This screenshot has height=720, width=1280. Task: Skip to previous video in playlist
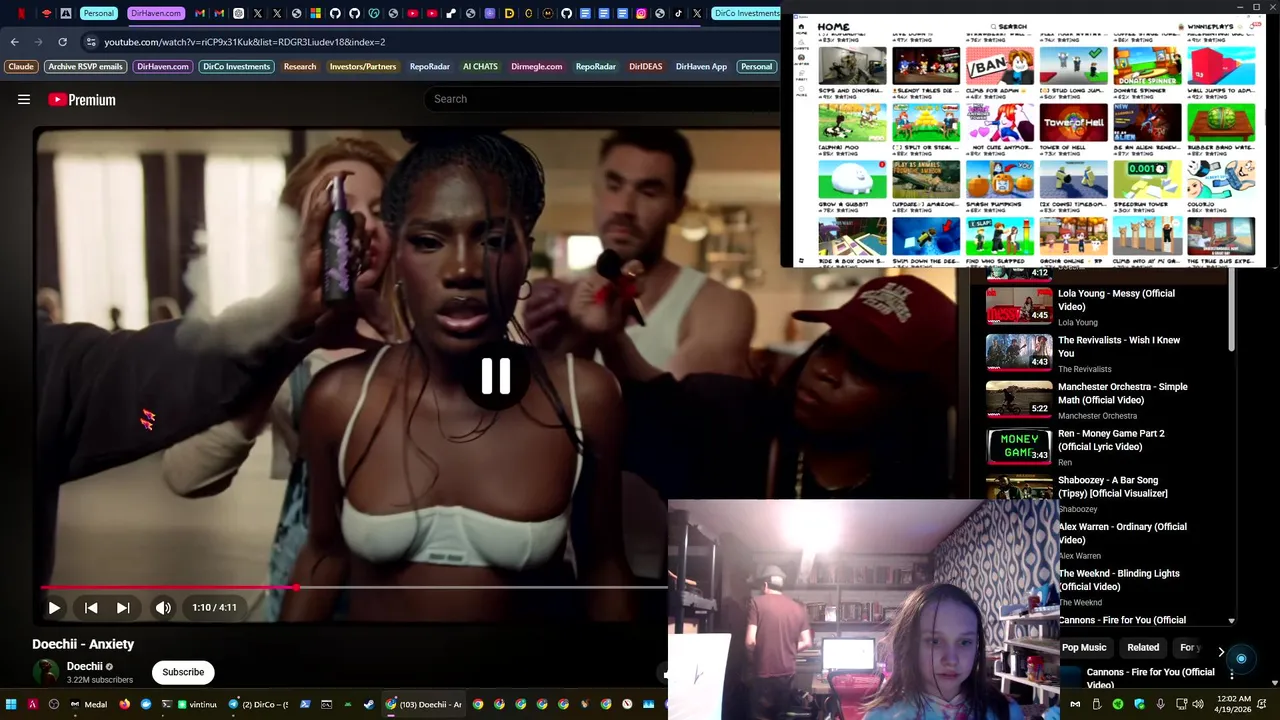91,607
